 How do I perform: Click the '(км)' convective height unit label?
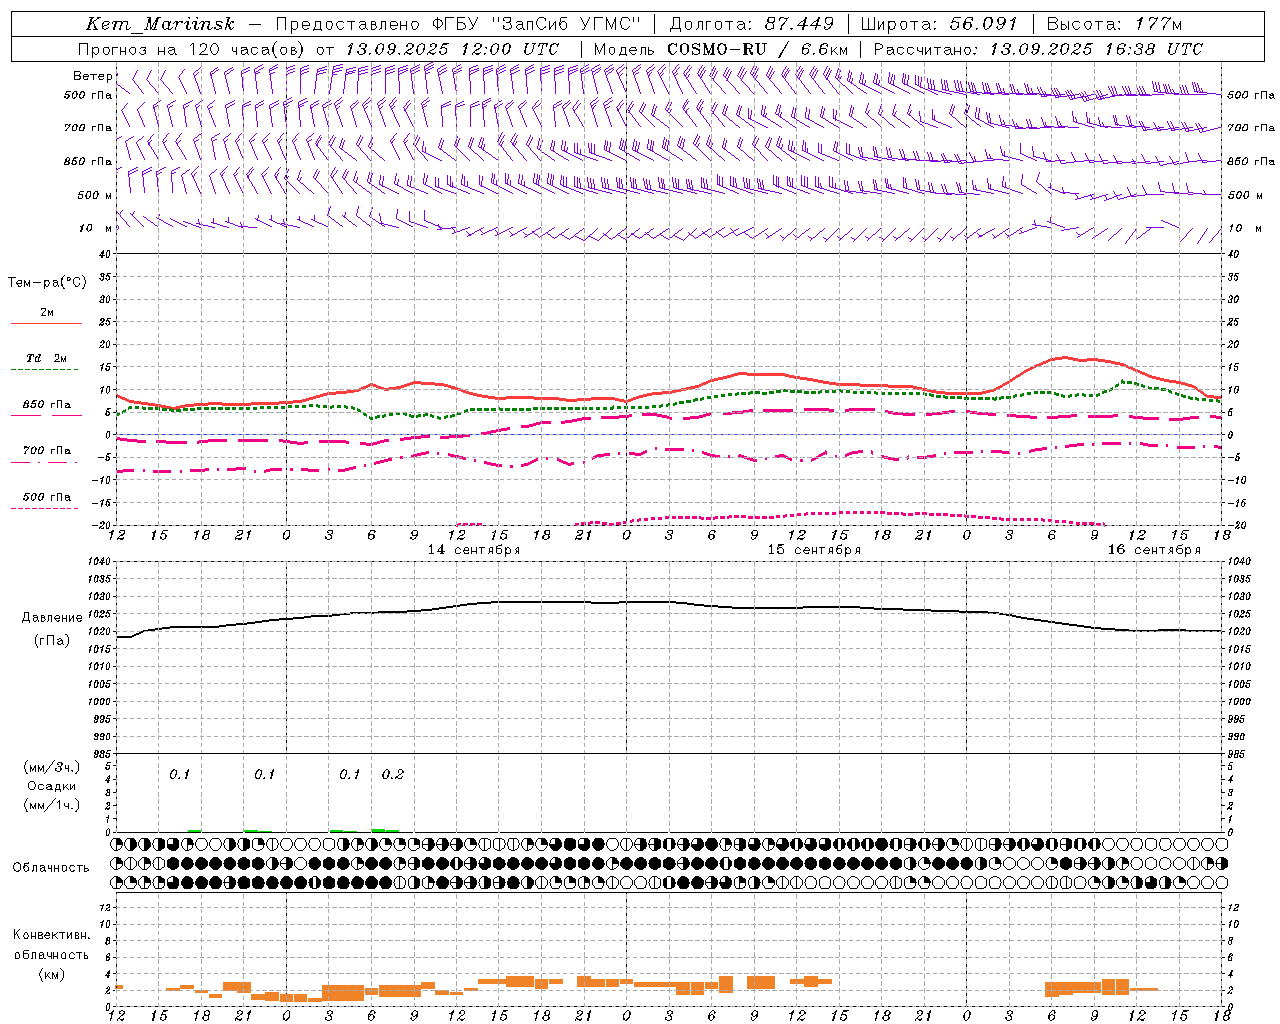(51, 974)
